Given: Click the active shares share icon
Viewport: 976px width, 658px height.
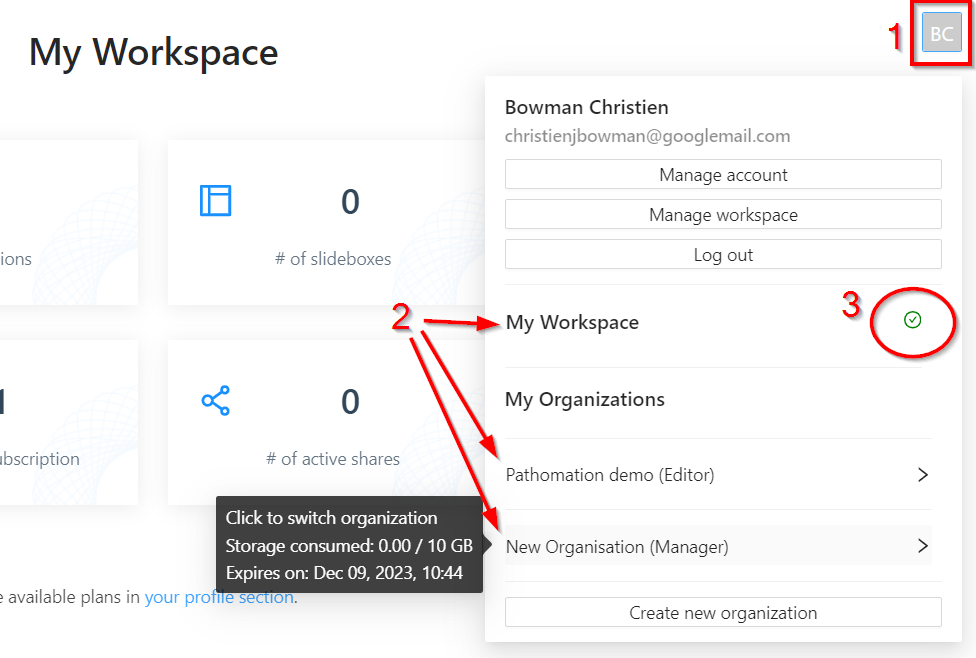Looking at the screenshot, I should [215, 401].
